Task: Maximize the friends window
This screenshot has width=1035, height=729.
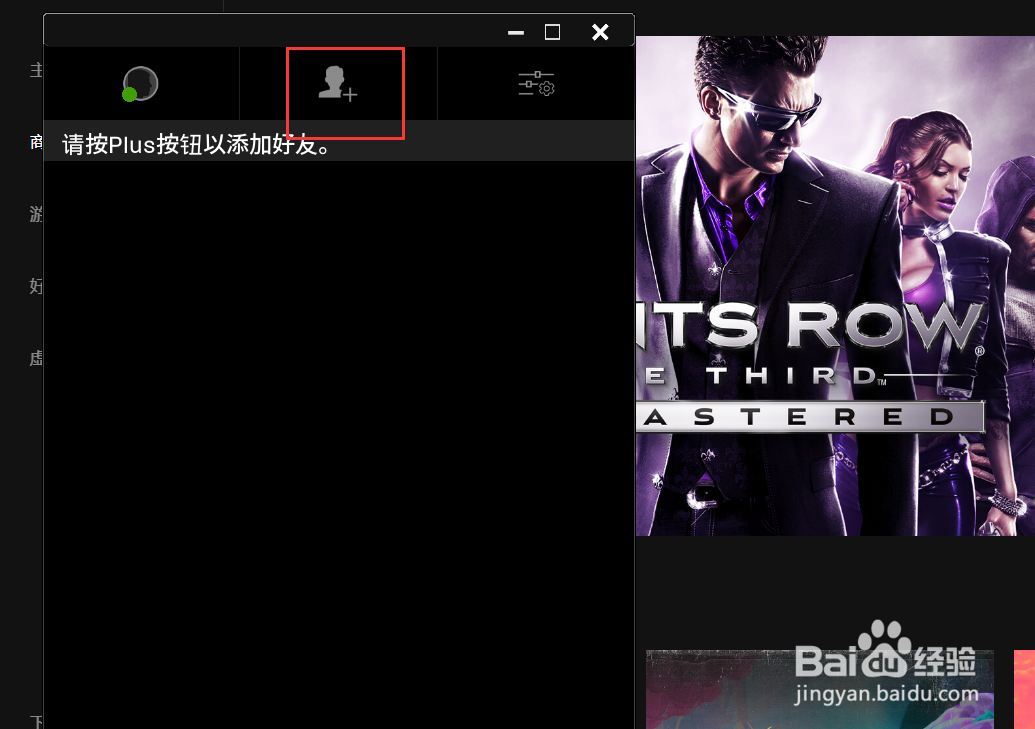Action: (552, 32)
